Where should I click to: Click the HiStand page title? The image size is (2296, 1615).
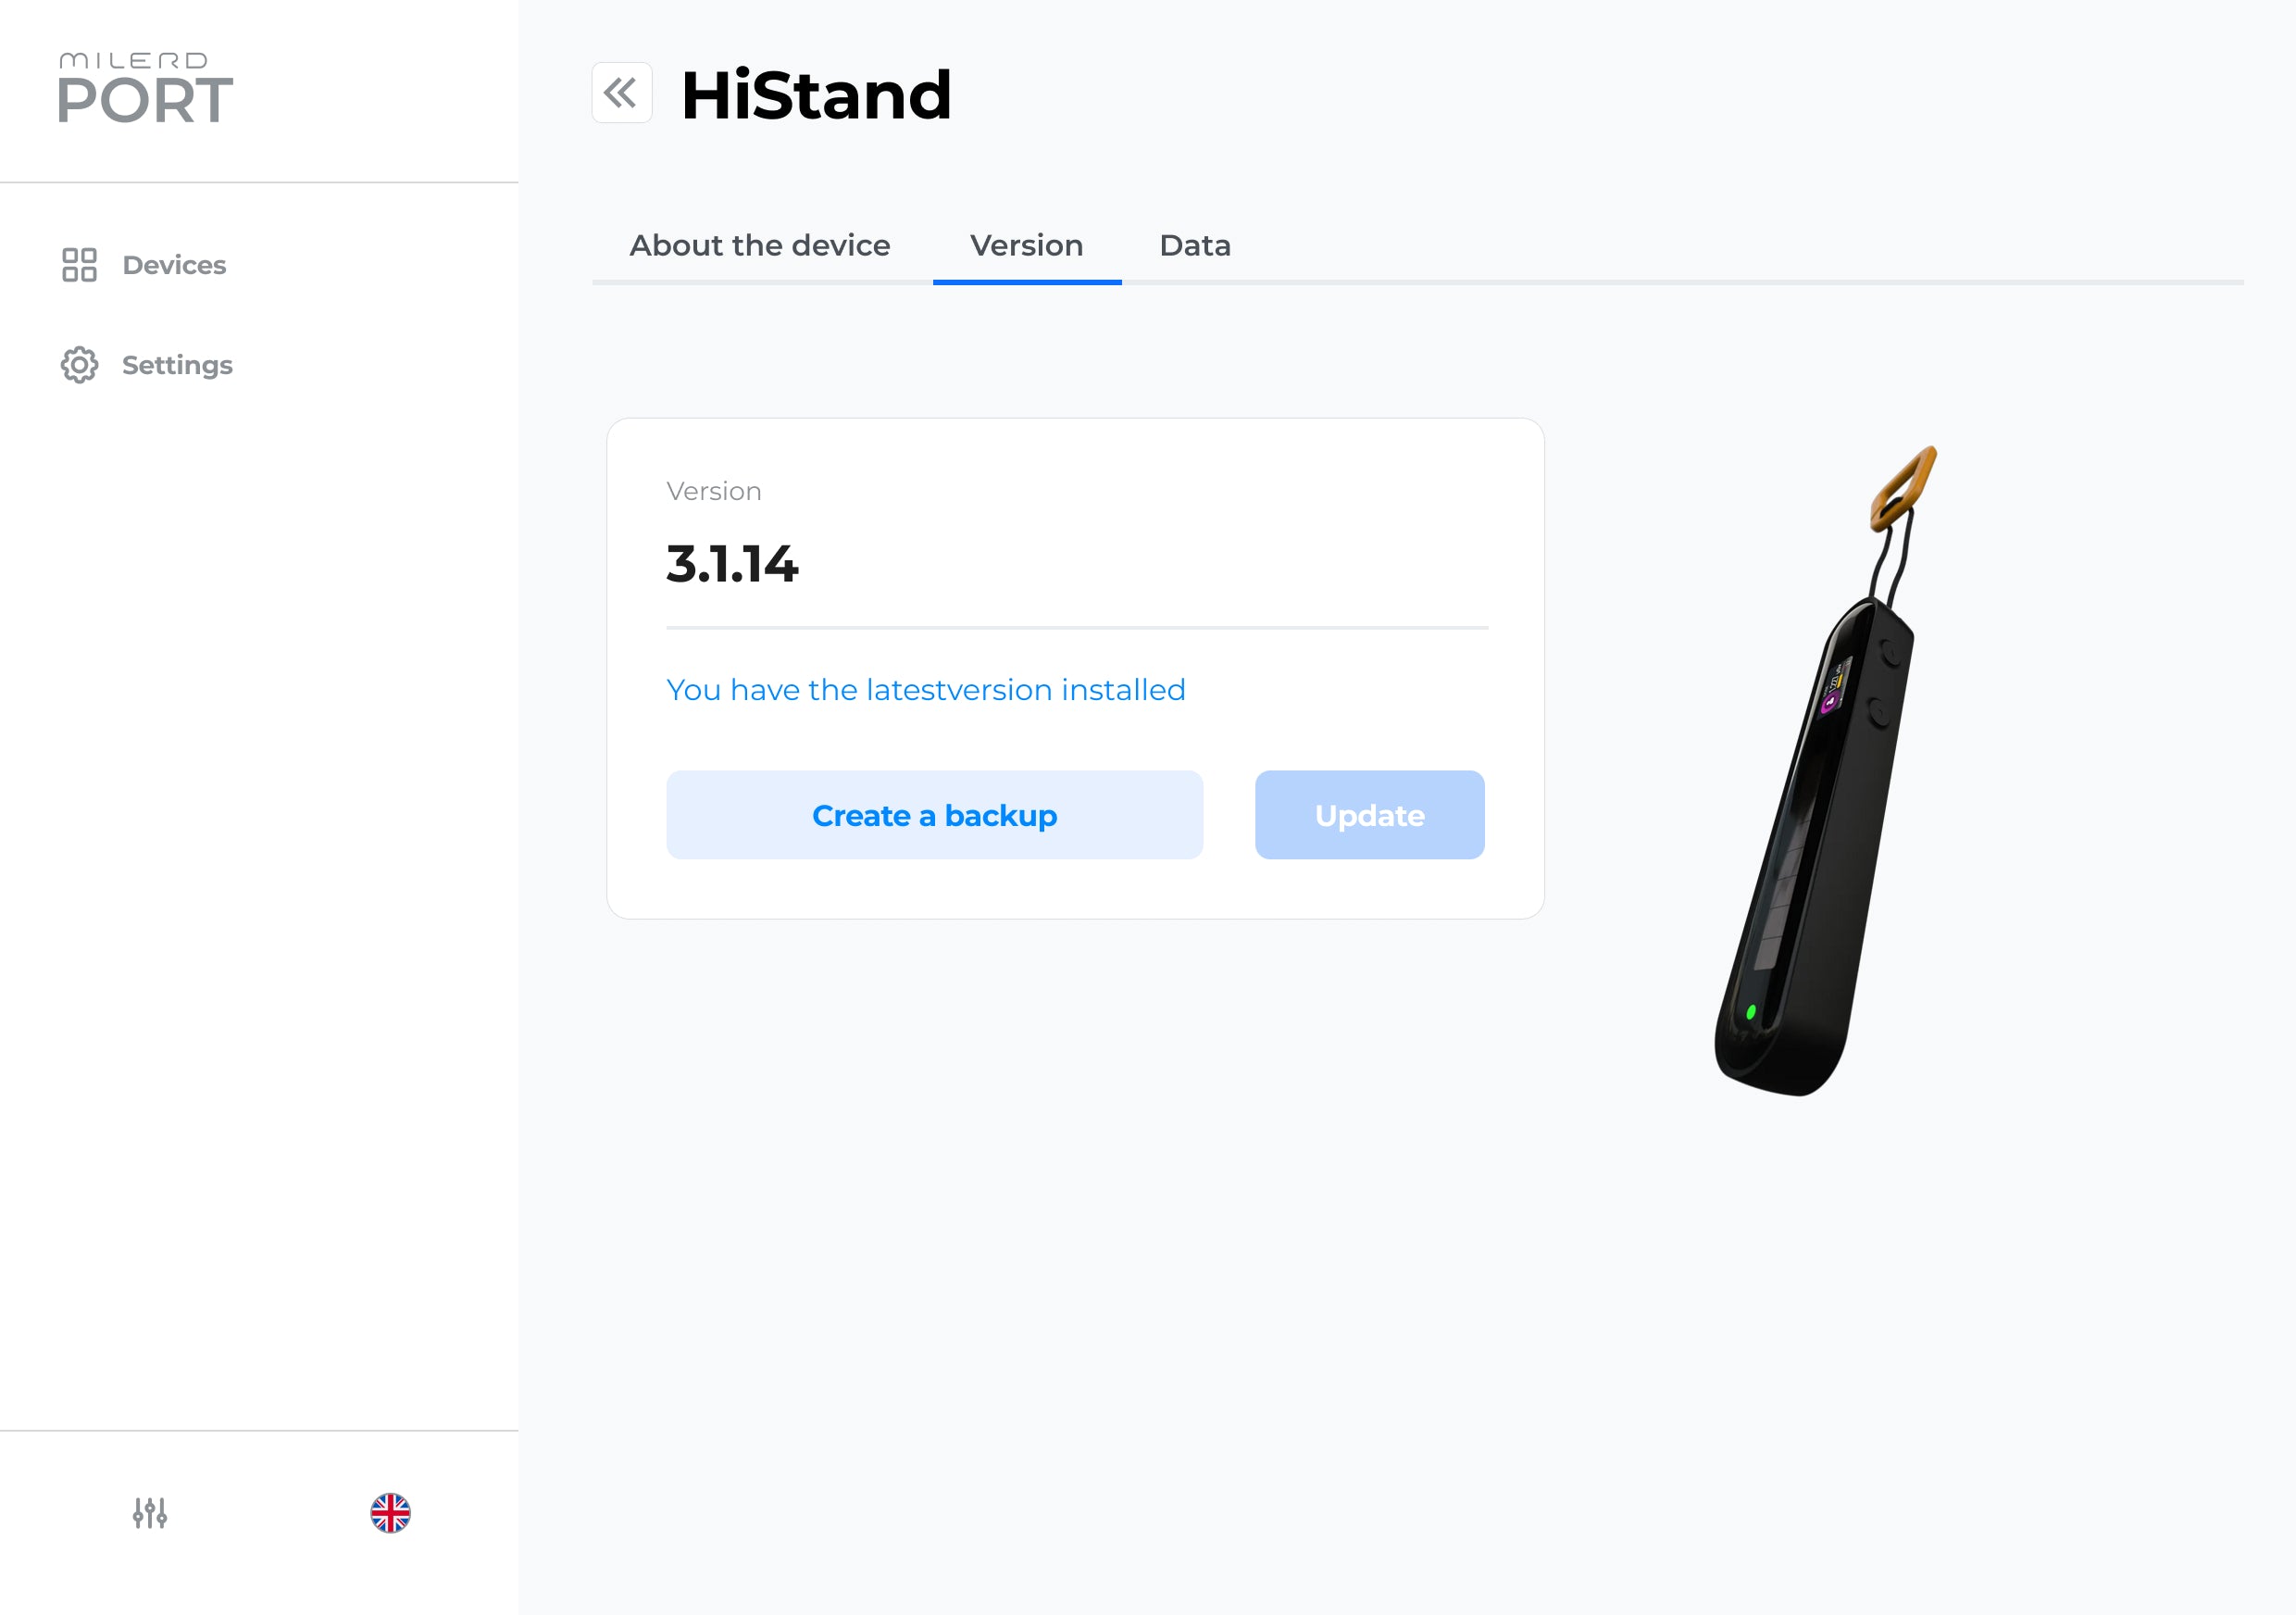point(816,95)
